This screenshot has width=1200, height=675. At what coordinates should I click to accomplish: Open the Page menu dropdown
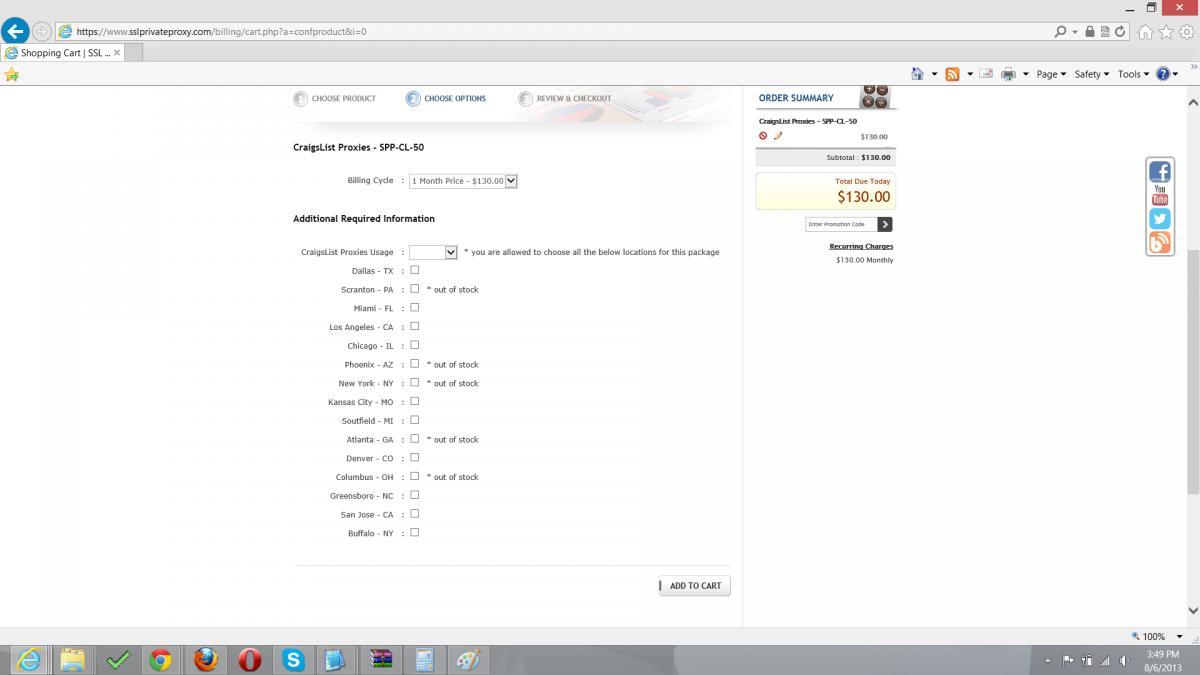1051,74
